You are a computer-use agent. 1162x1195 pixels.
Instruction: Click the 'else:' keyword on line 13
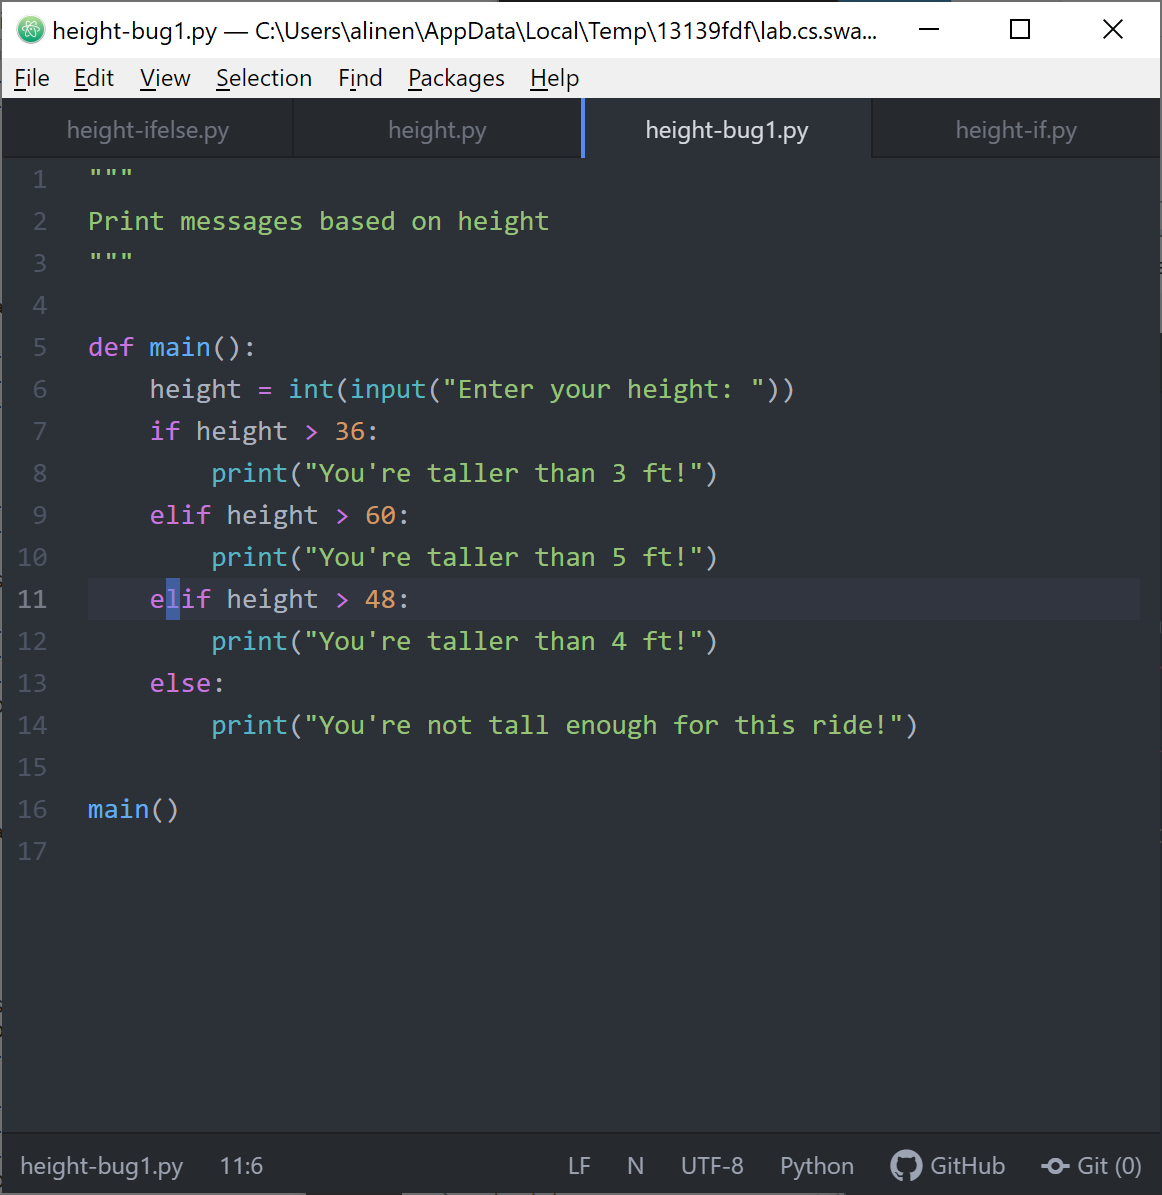click(187, 683)
